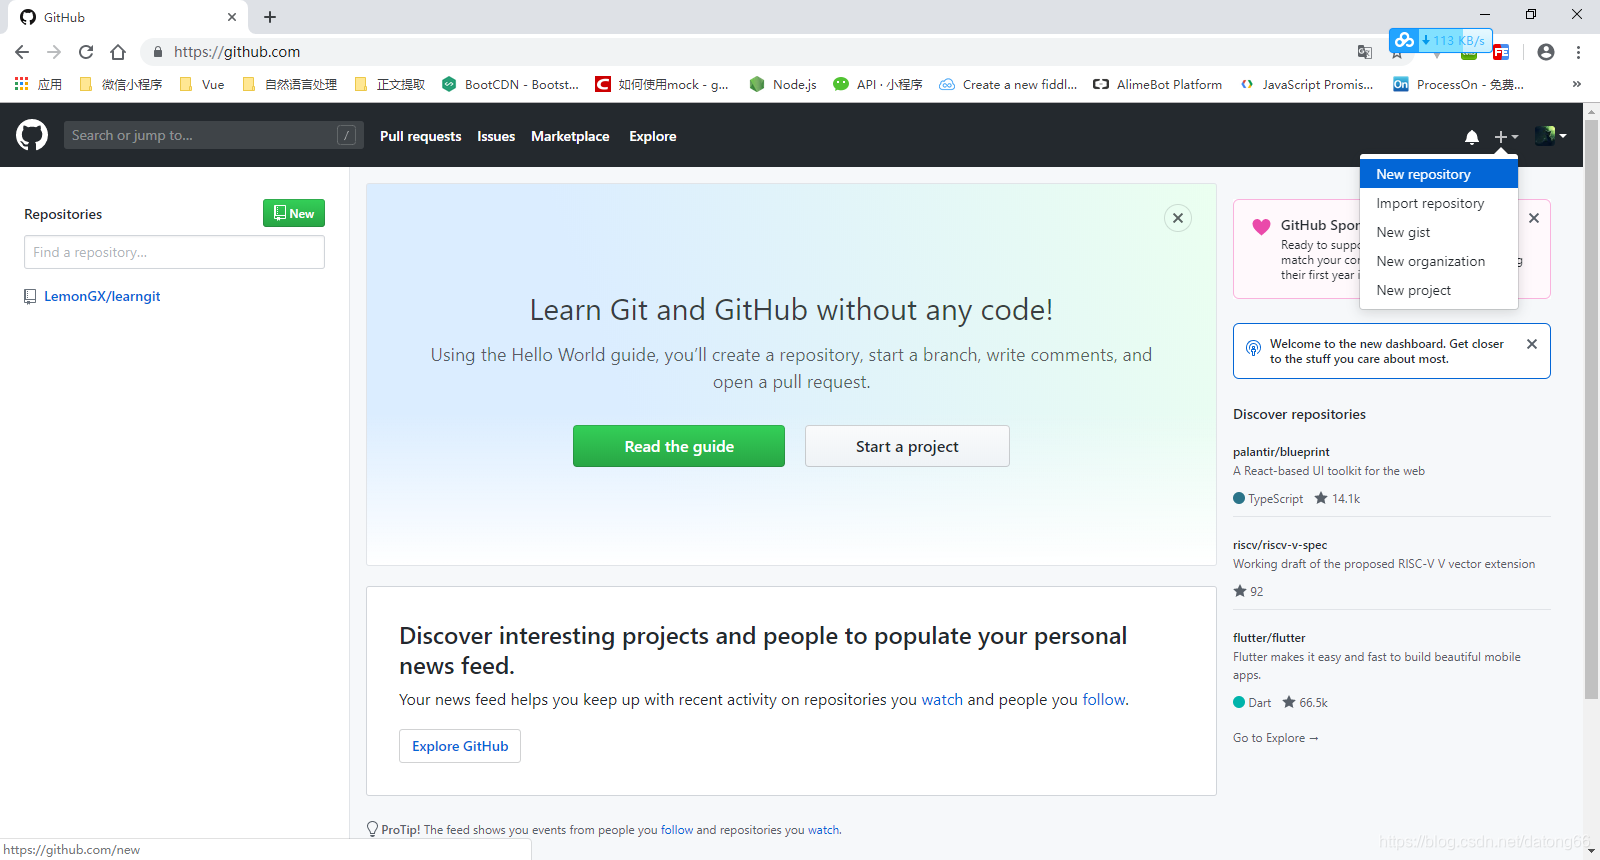Click the plus create-new icon
This screenshot has width=1600, height=860.
pyautogui.click(x=1506, y=137)
